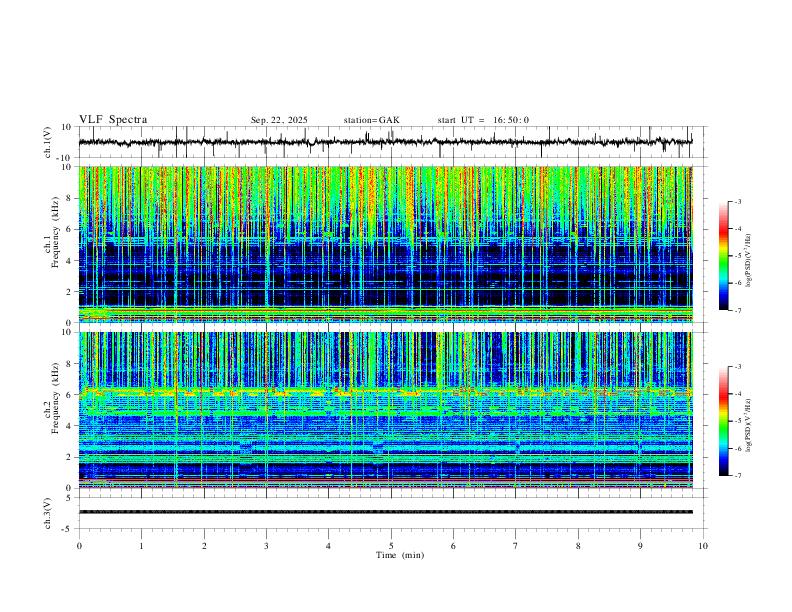Viewport: 792px width, 612px height.
Task: Click the ch.1 voltage waveform trace
Action: click(385, 142)
